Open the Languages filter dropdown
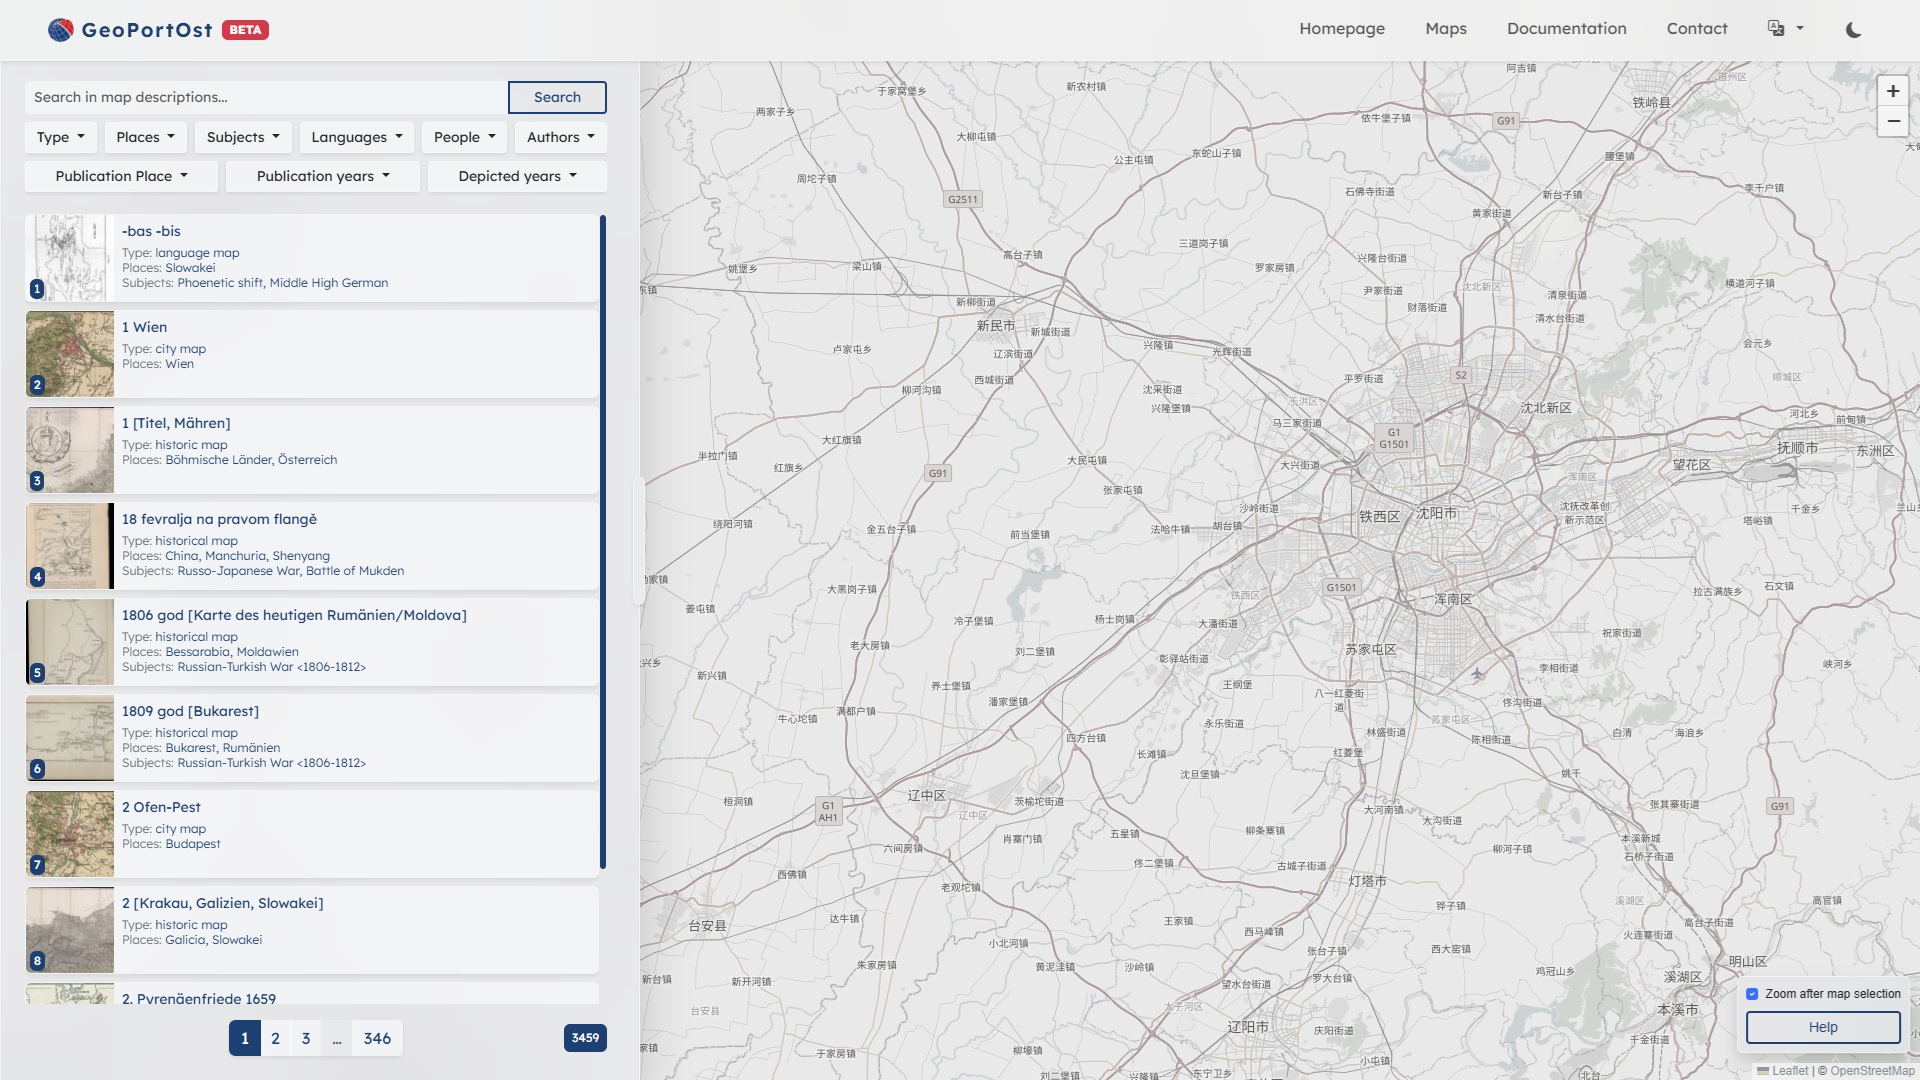Image resolution: width=1920 pixels, height=1080 pixels. 356,137
